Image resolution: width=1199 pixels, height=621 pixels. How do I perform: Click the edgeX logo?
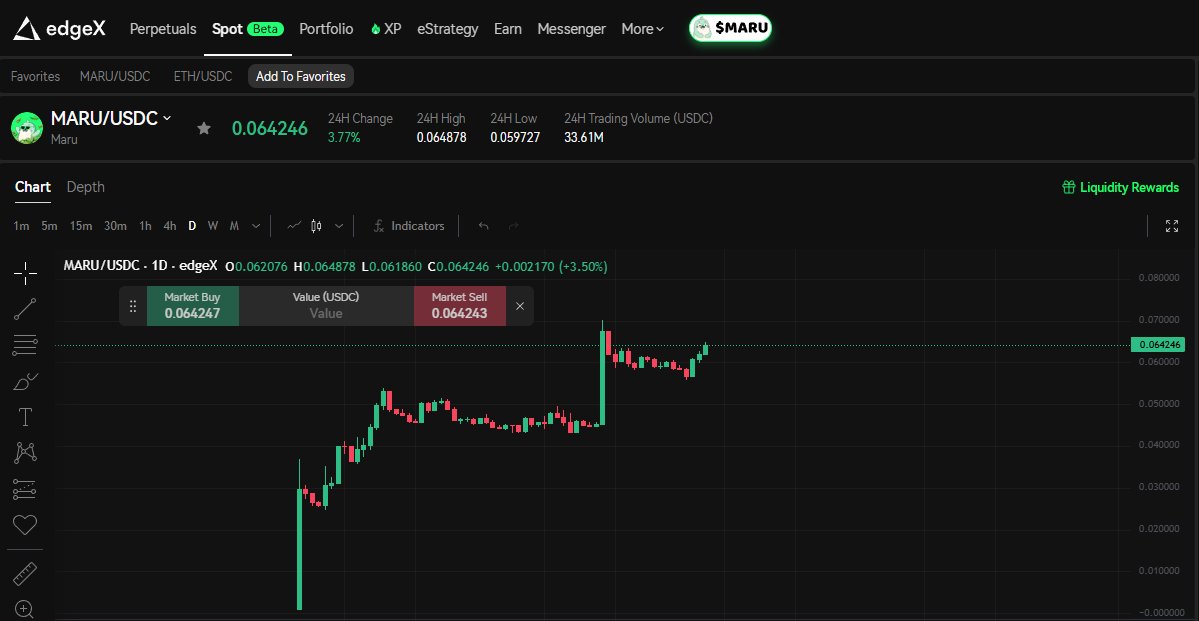tap(59, 29)
